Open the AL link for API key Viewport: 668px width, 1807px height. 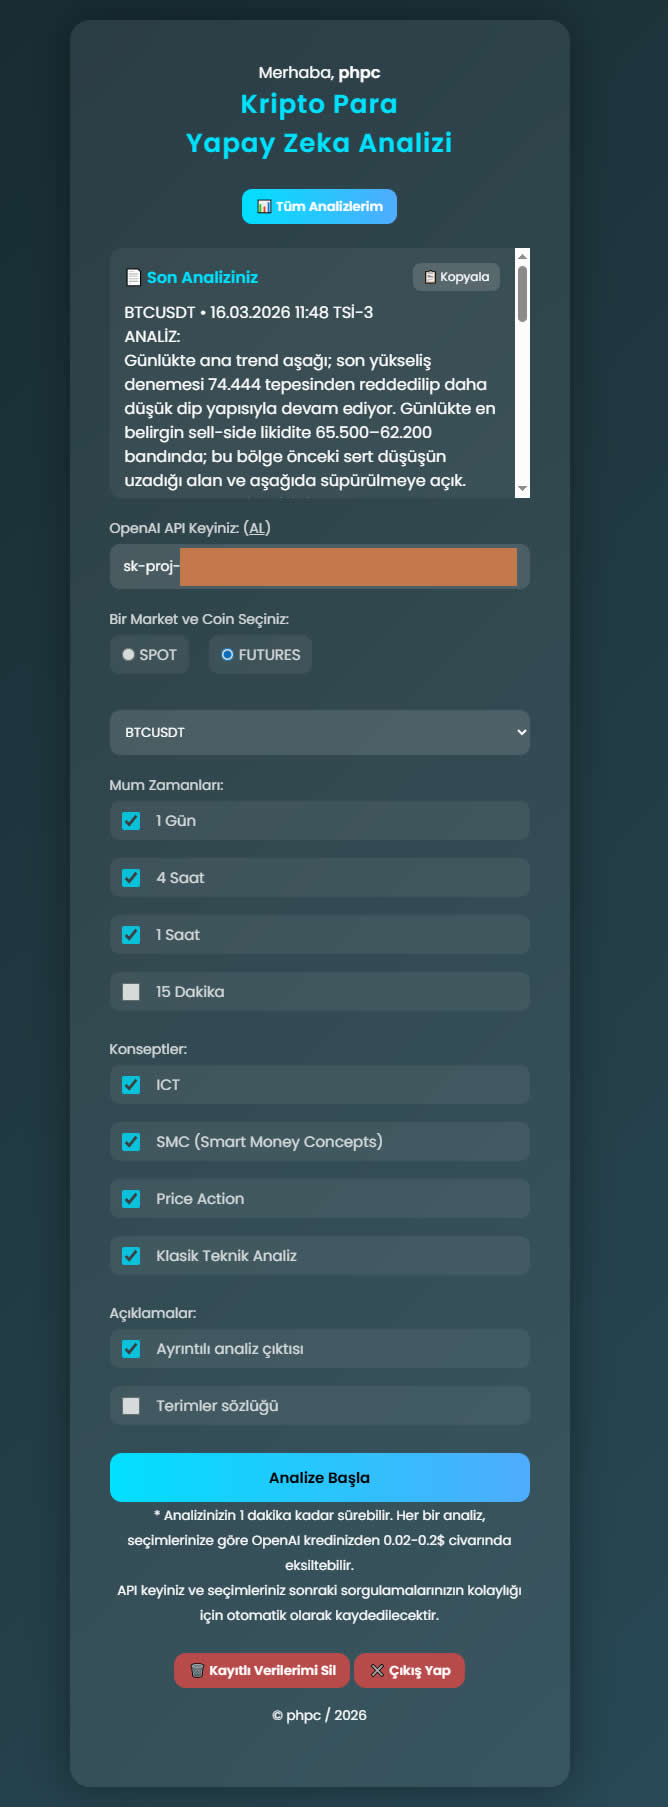257,528
